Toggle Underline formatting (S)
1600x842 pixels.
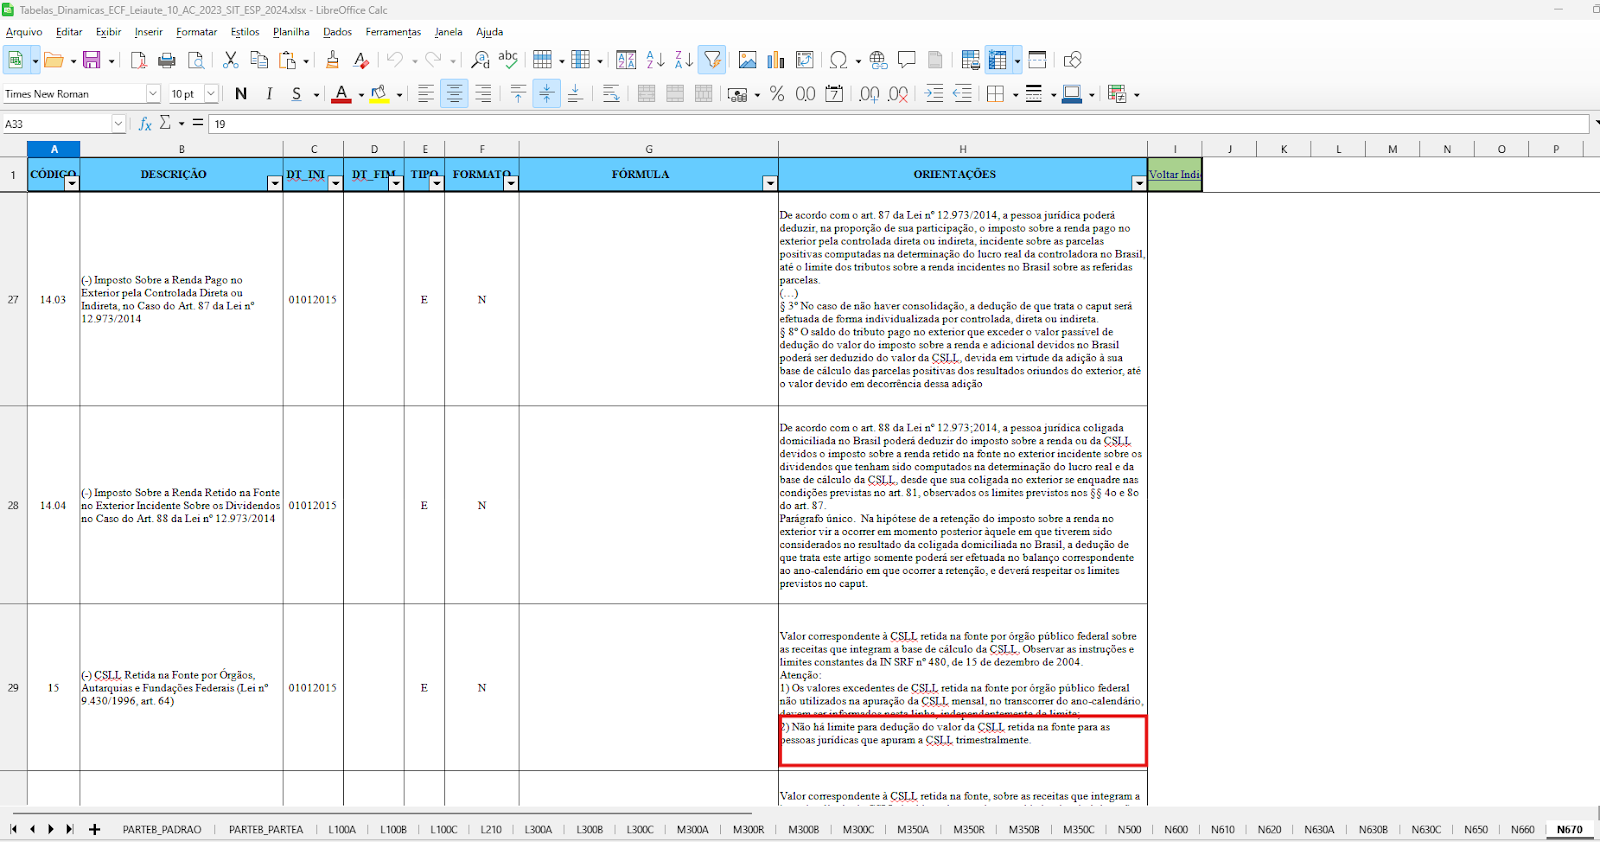296,94
